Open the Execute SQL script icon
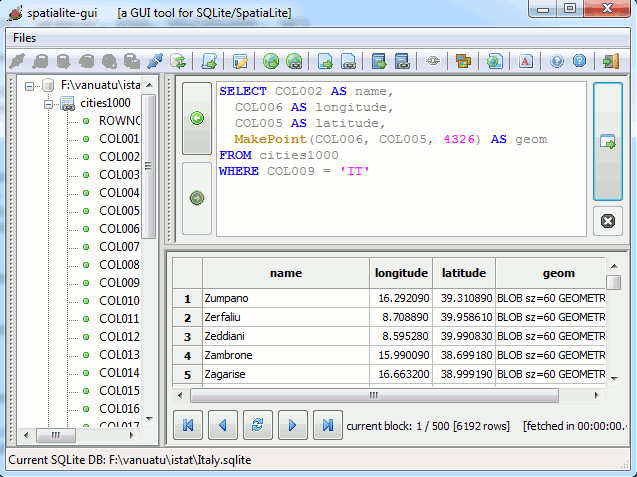 coord(210,61)
